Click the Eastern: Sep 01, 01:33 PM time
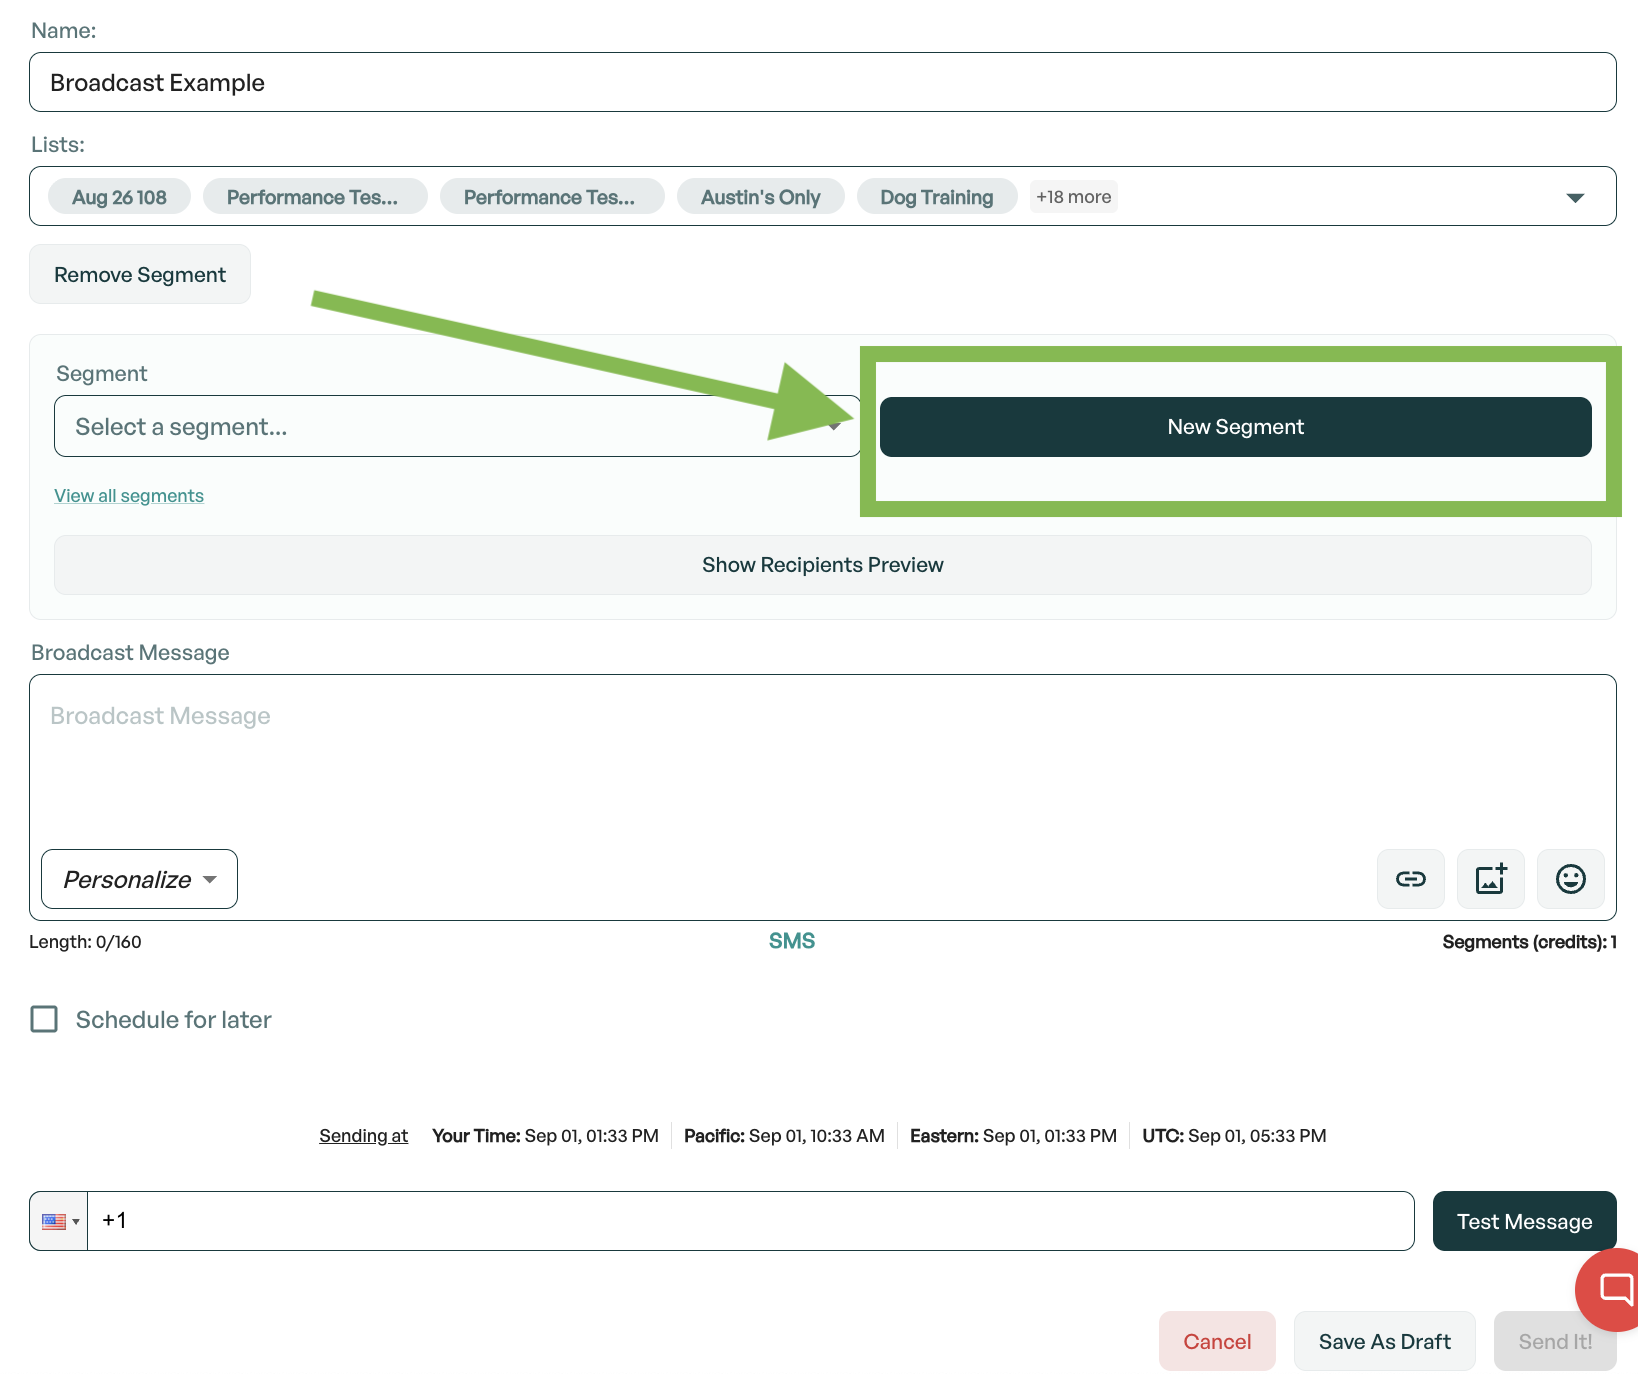This screenshot has height=1374, width=1638. 1013,1136
